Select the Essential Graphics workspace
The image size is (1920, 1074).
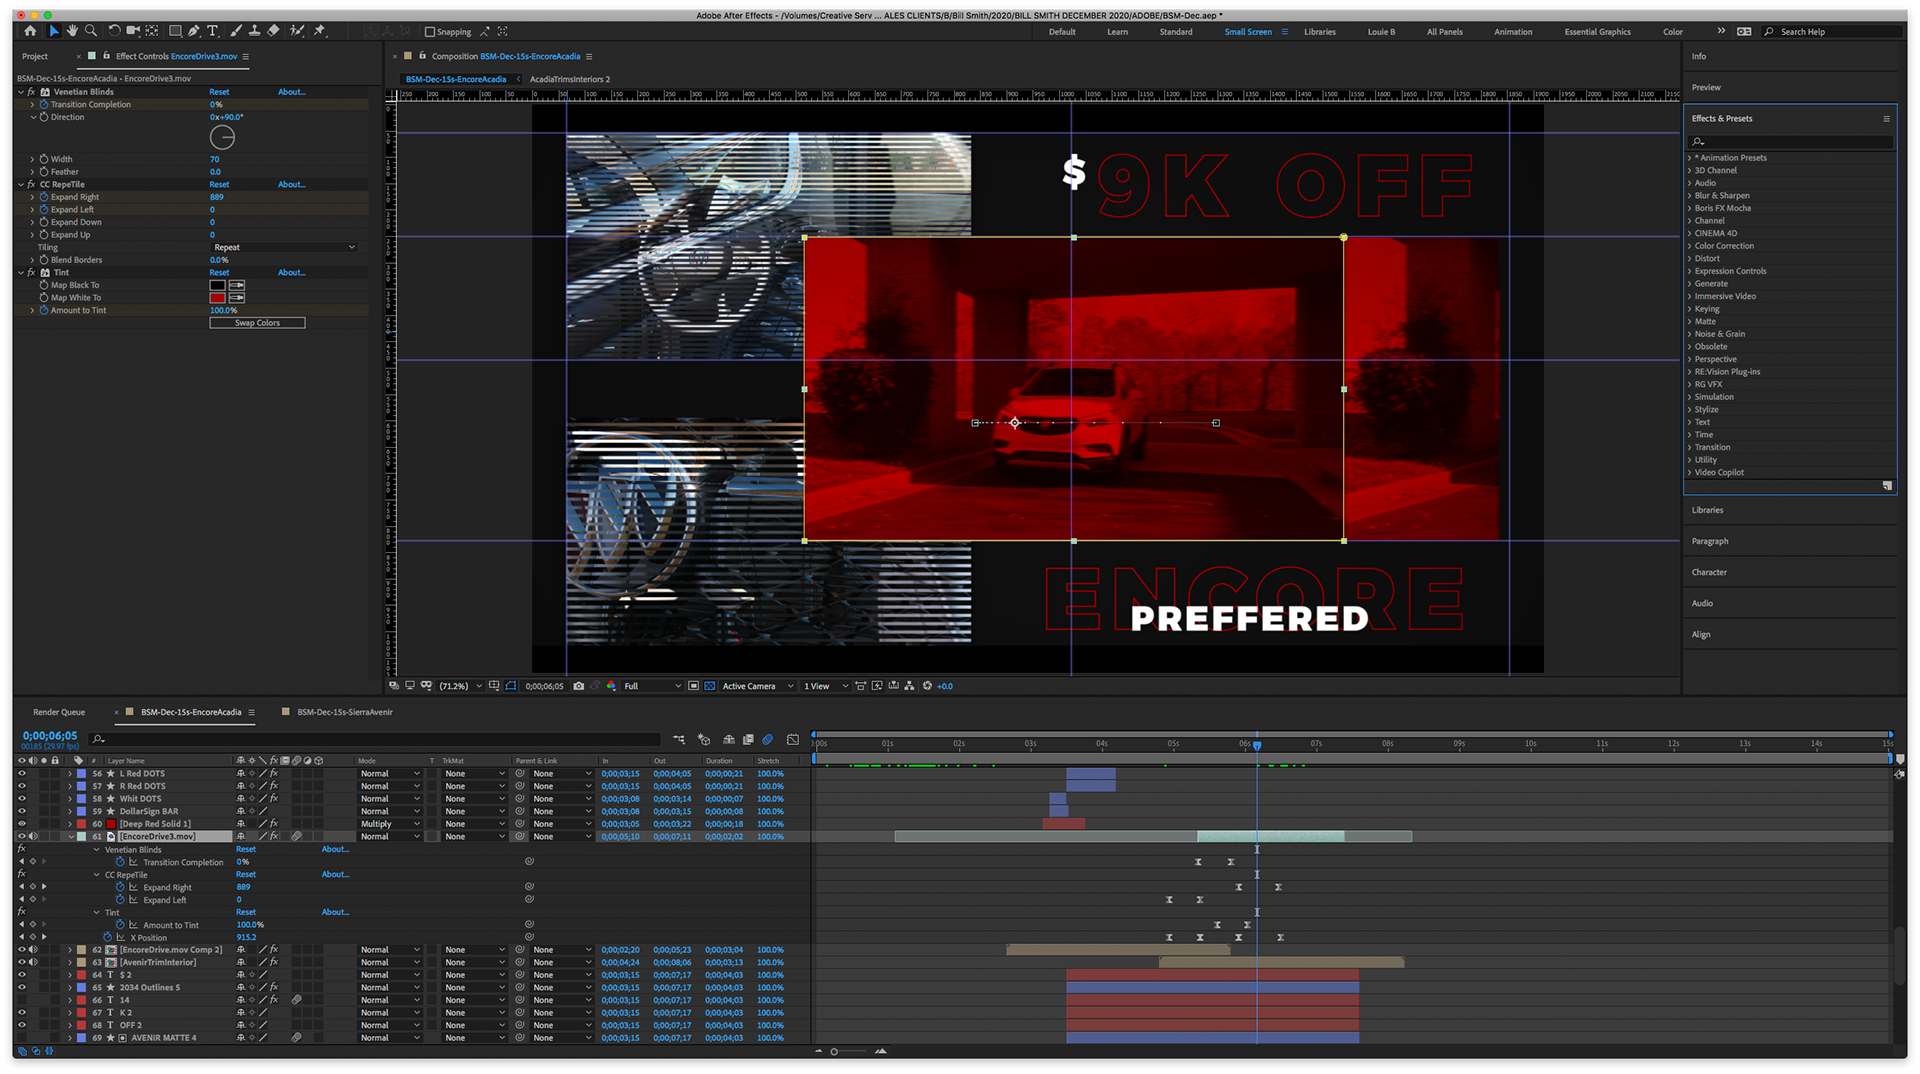click(1597, 32)
